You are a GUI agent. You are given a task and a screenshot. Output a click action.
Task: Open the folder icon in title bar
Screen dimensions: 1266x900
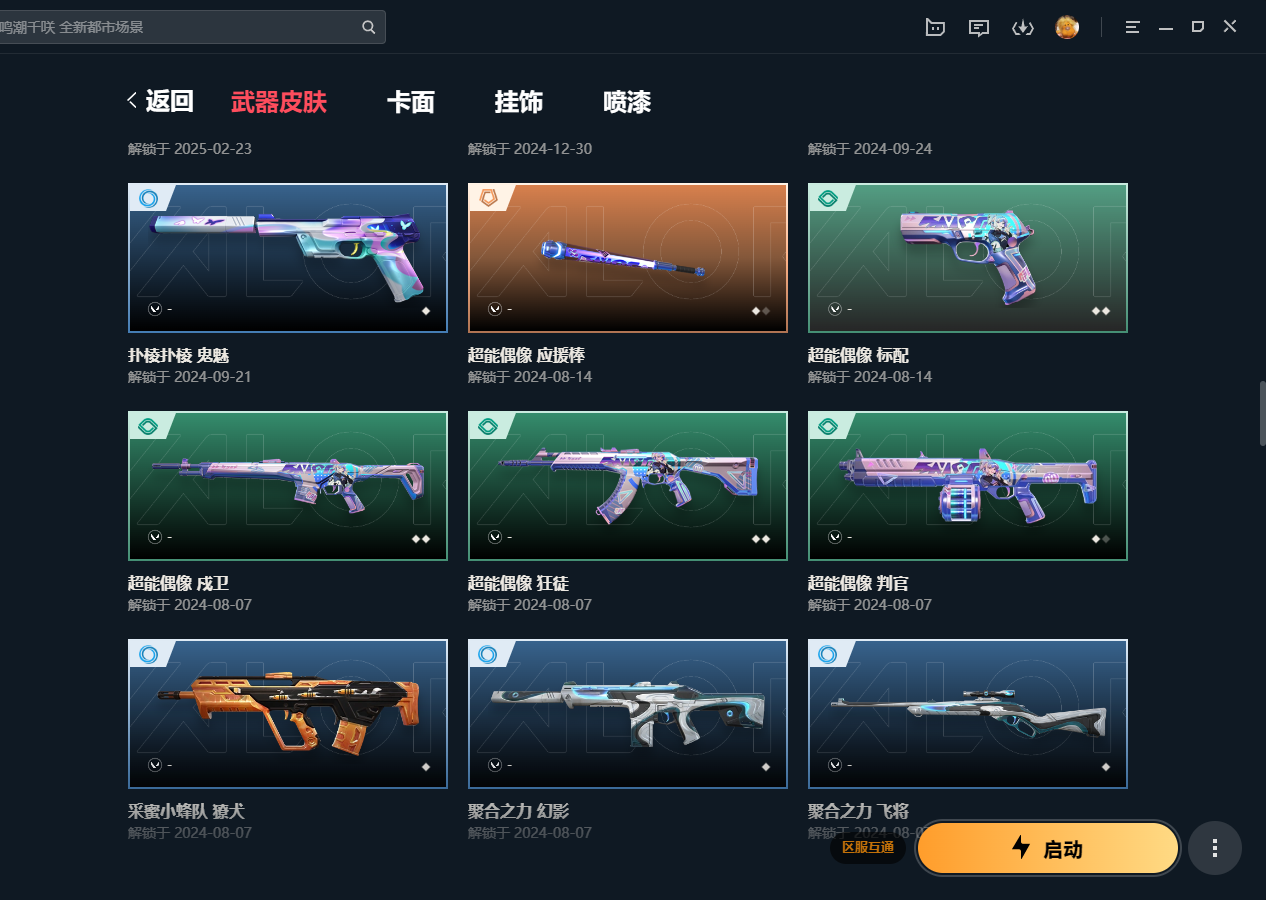[x=935, y=27]
